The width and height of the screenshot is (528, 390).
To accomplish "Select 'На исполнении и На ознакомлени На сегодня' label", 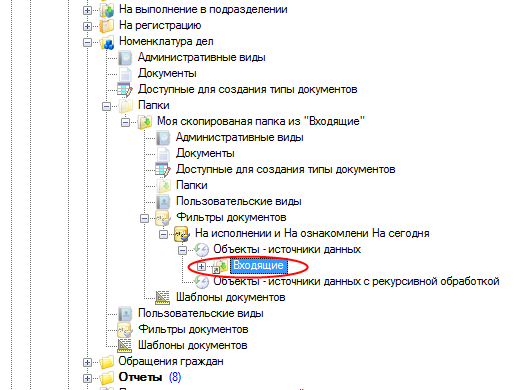I will (312, 234).
